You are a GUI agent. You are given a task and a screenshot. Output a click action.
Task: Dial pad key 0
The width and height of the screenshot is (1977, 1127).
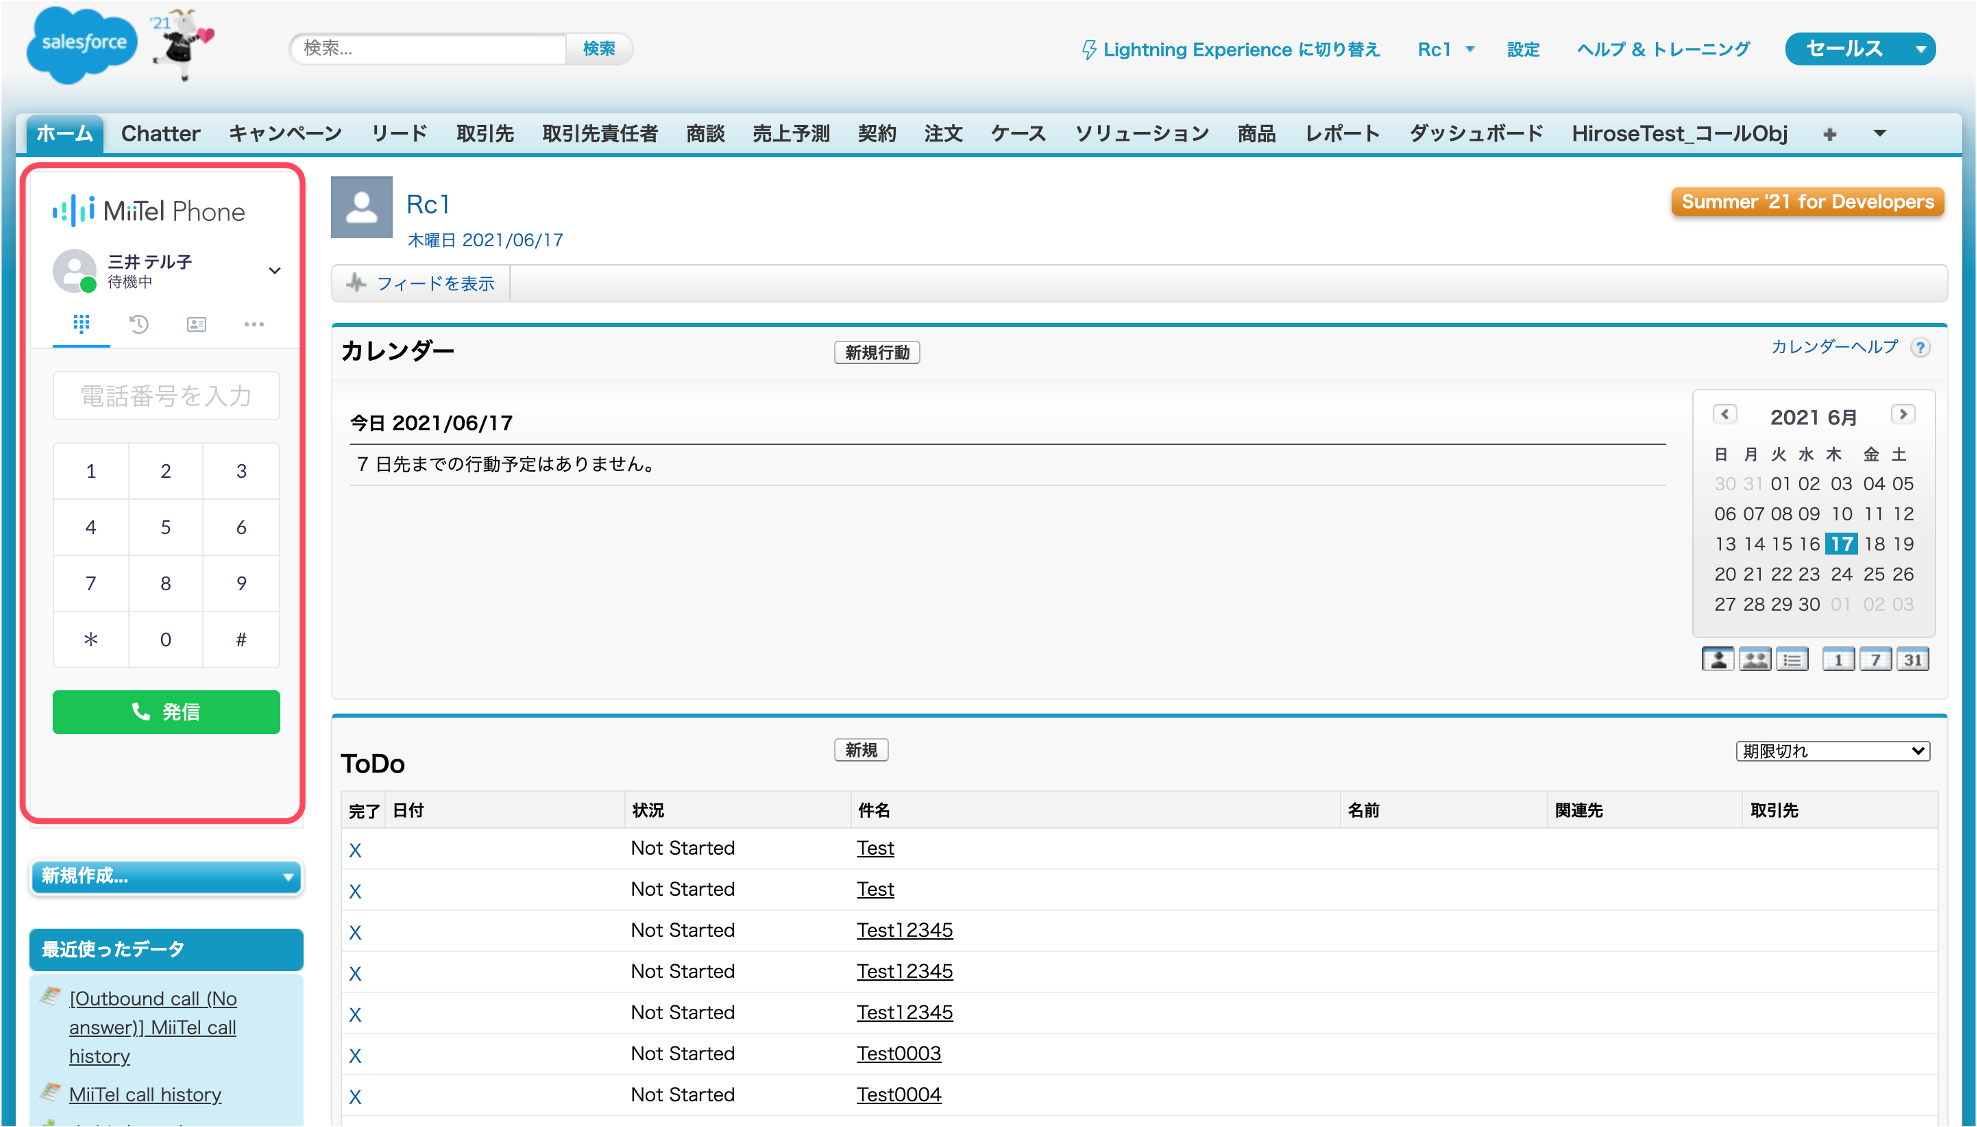(x=166, y=639)
